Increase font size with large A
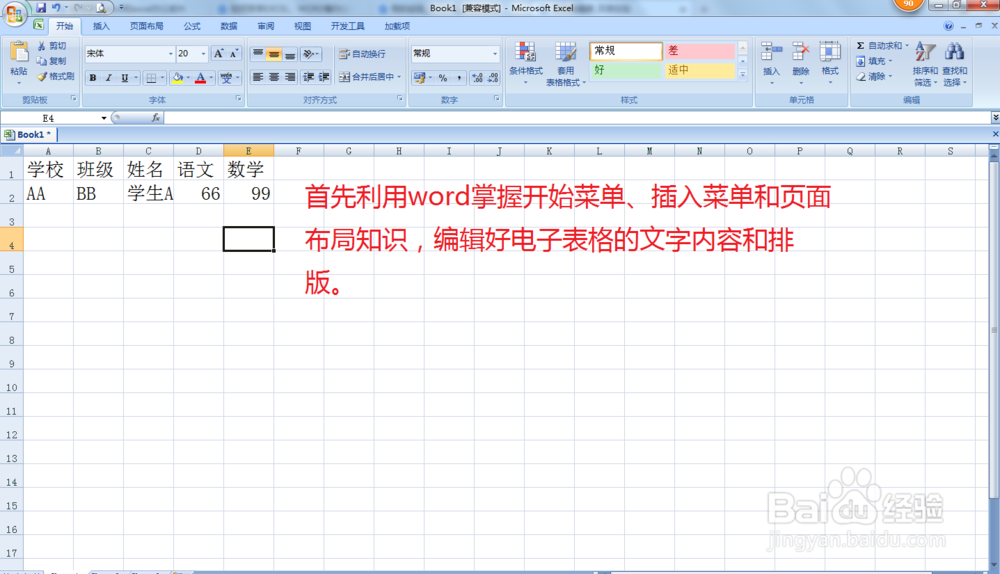 click(219, 54)
